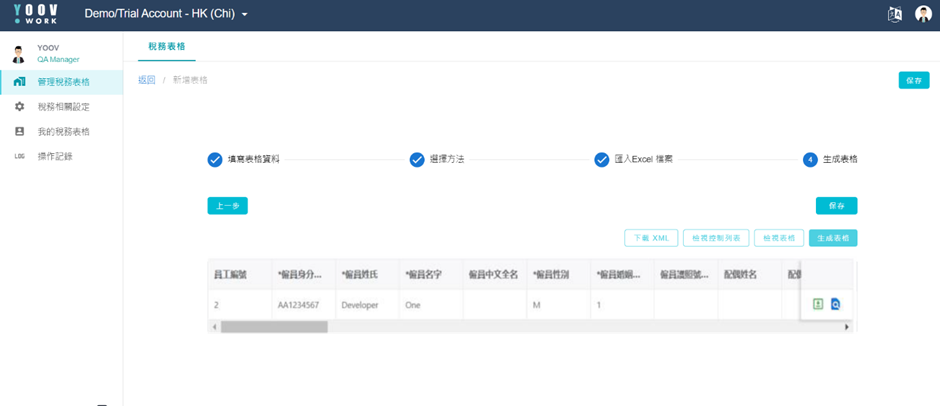The height and width of the screenshot is (406, 940).
Task: Click the right arrow of the table scrollbar
Action: point(847,327)
